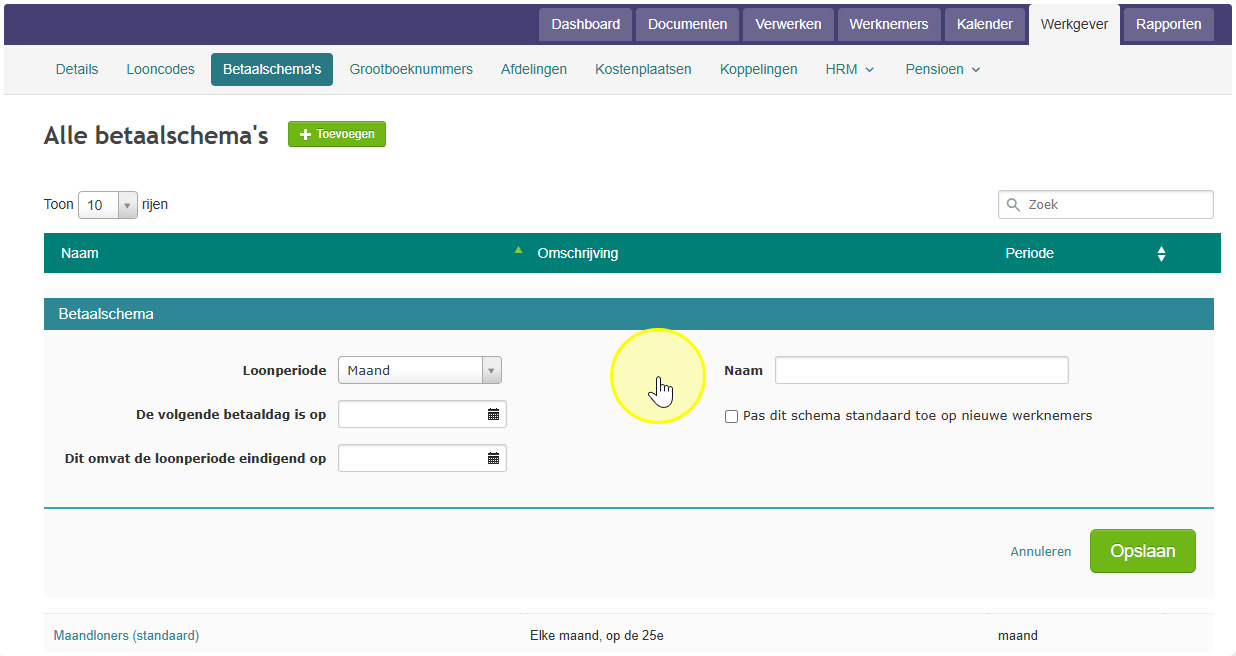Open Grootboeknummers subtab
The width and height of the screenshot is (1236, 656).
[411, 69]
